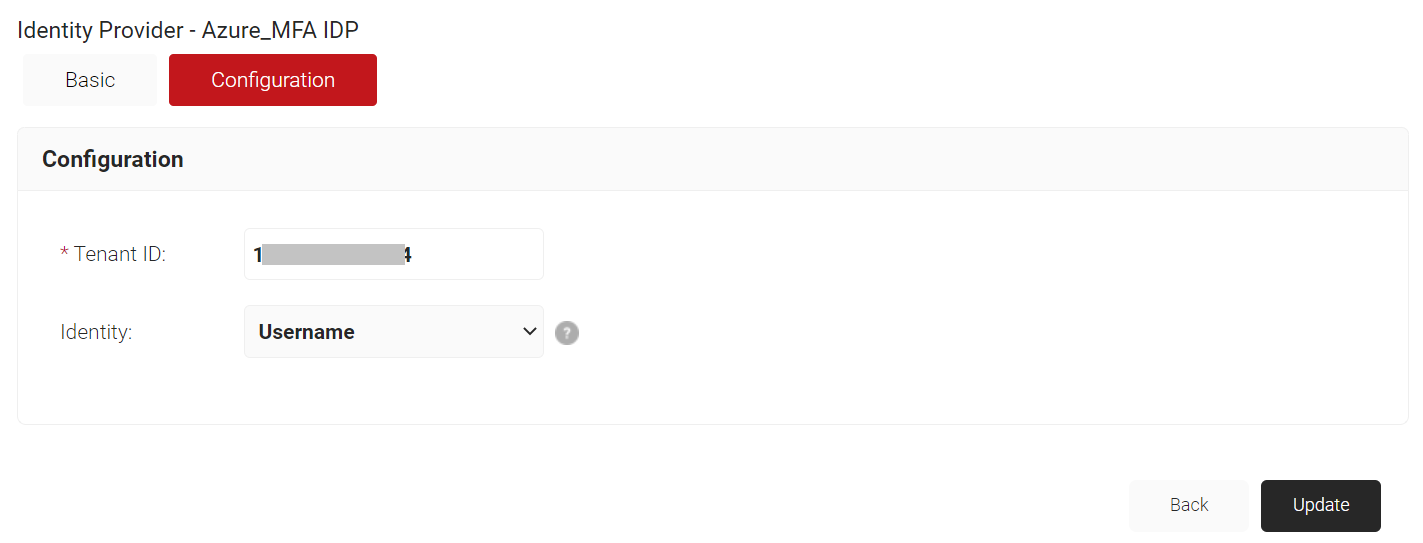The height and width of the screenshot is (543, 1423).
Task: Click the Identity field label
Action: coord(96,332)
